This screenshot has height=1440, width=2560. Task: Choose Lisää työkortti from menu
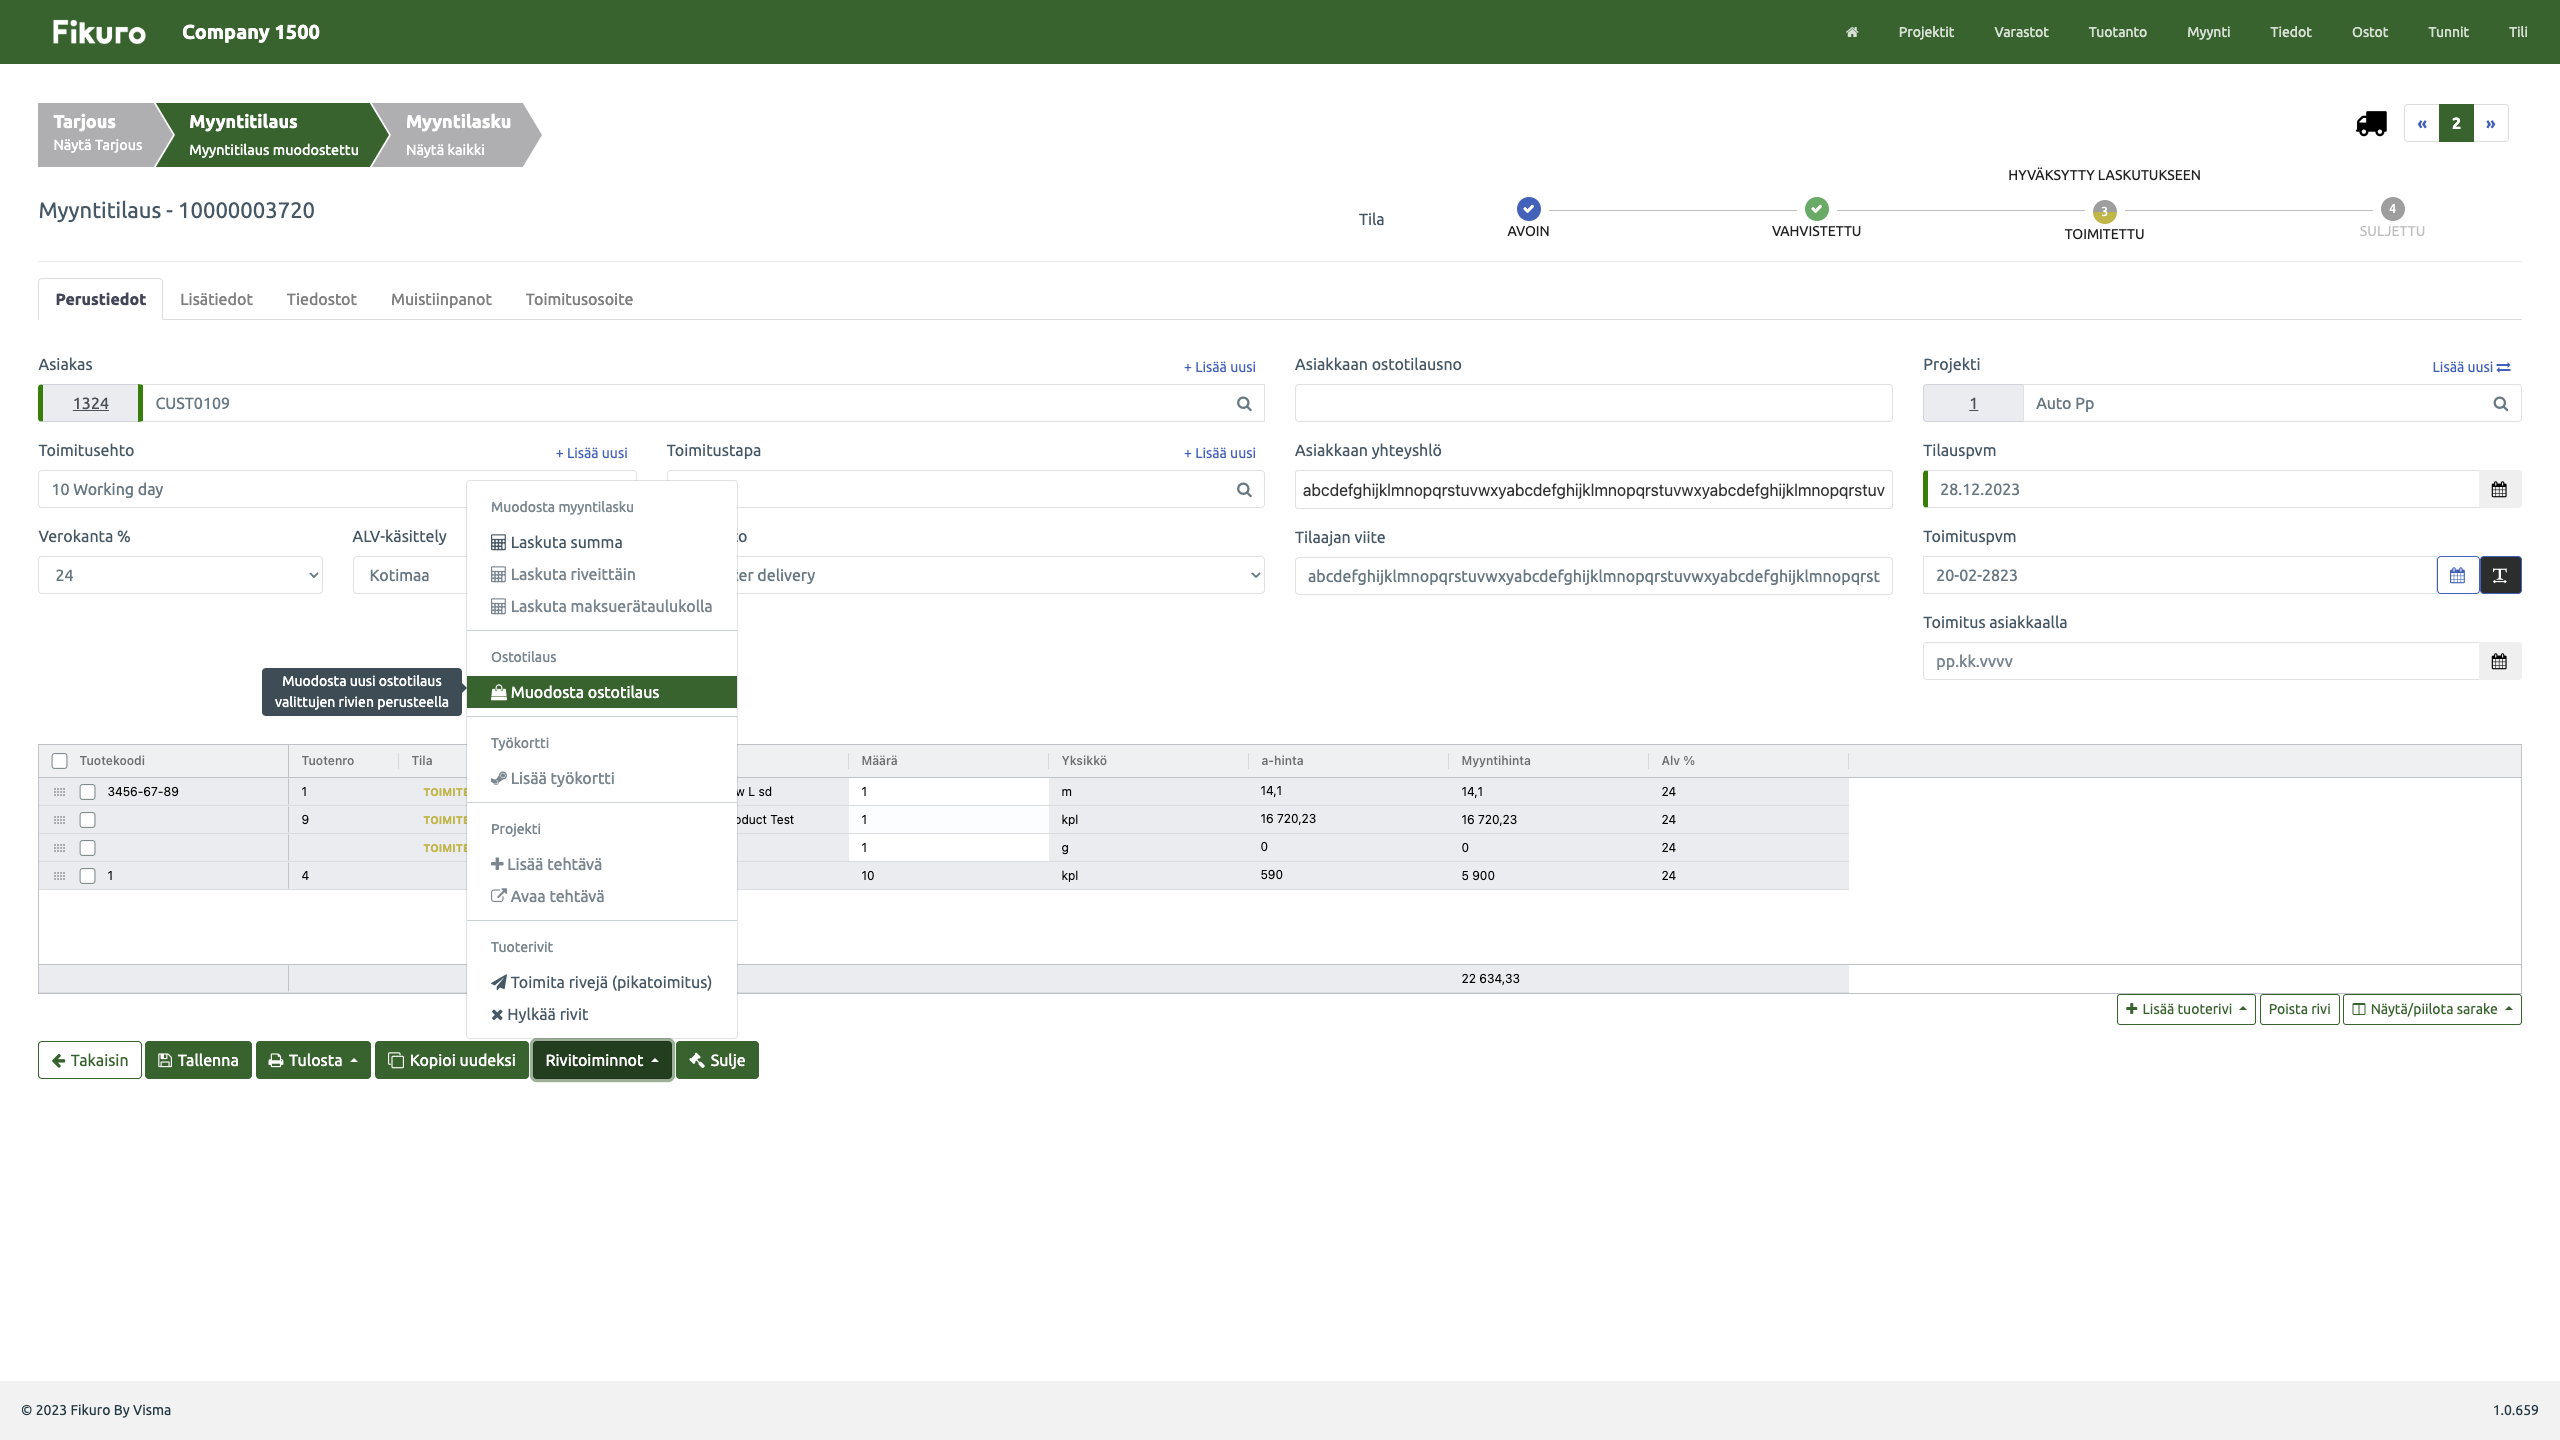click(601, 778)
